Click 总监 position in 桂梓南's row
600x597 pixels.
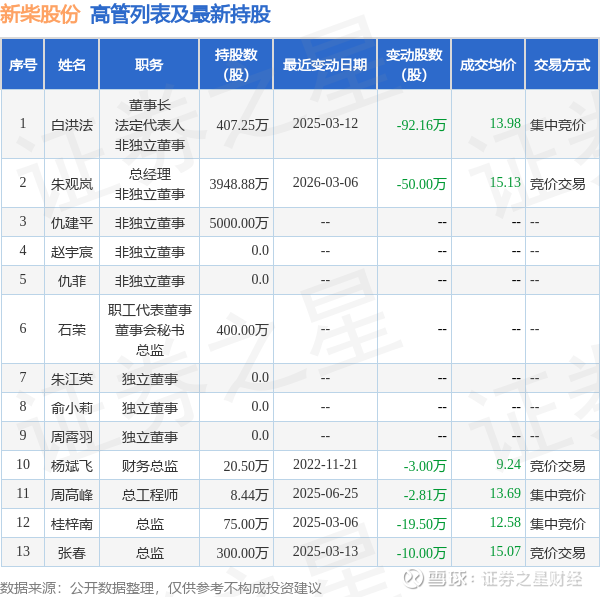pos(150,524)
